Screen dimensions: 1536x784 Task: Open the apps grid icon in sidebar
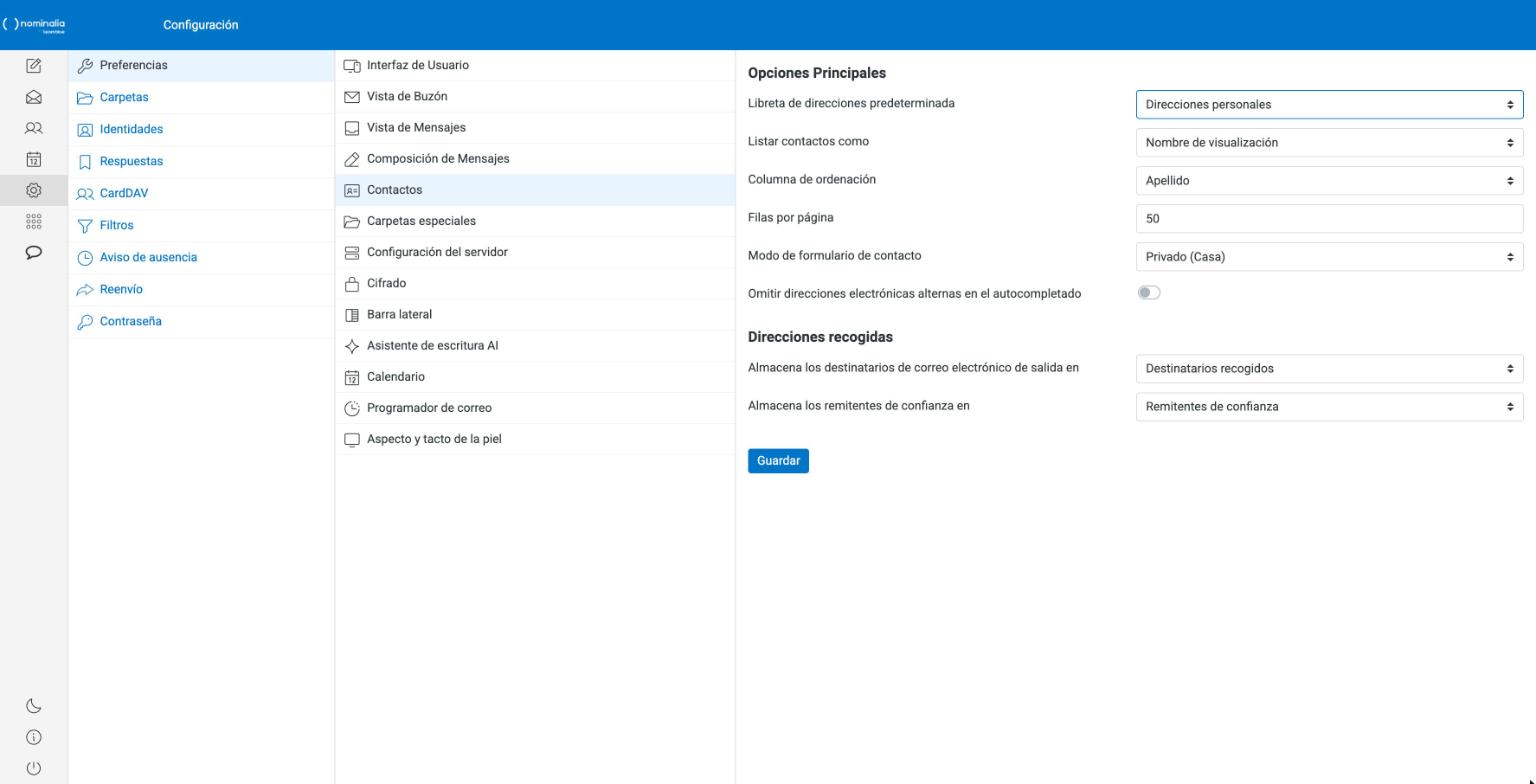coord(33,221)
